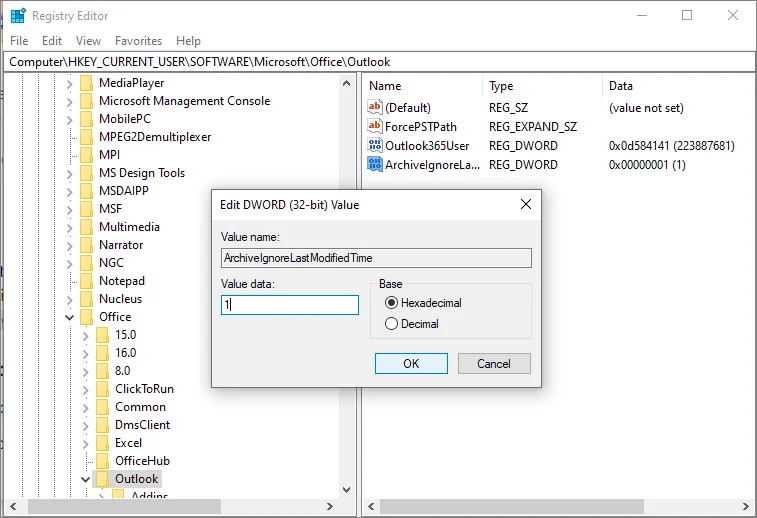The height and width of the screenshot is (518, 757).
Task: Maximize the Registry Editor window
Action: click(687, 15)
